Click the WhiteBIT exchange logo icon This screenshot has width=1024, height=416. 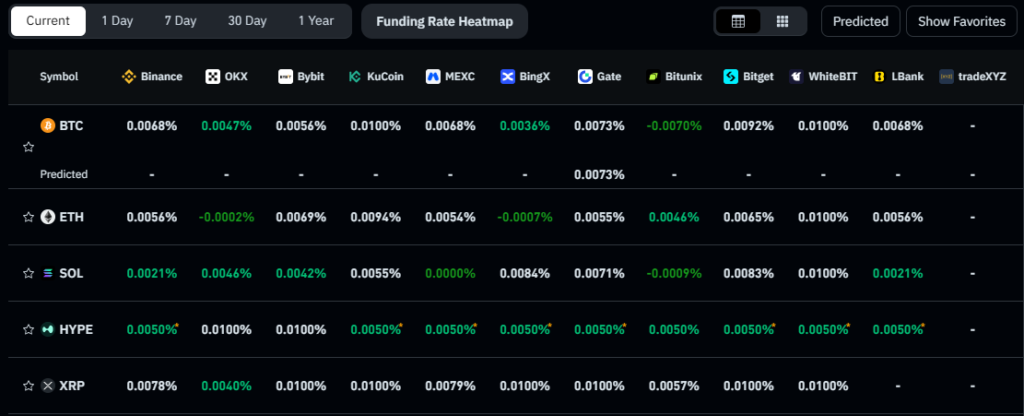(796, 76)
